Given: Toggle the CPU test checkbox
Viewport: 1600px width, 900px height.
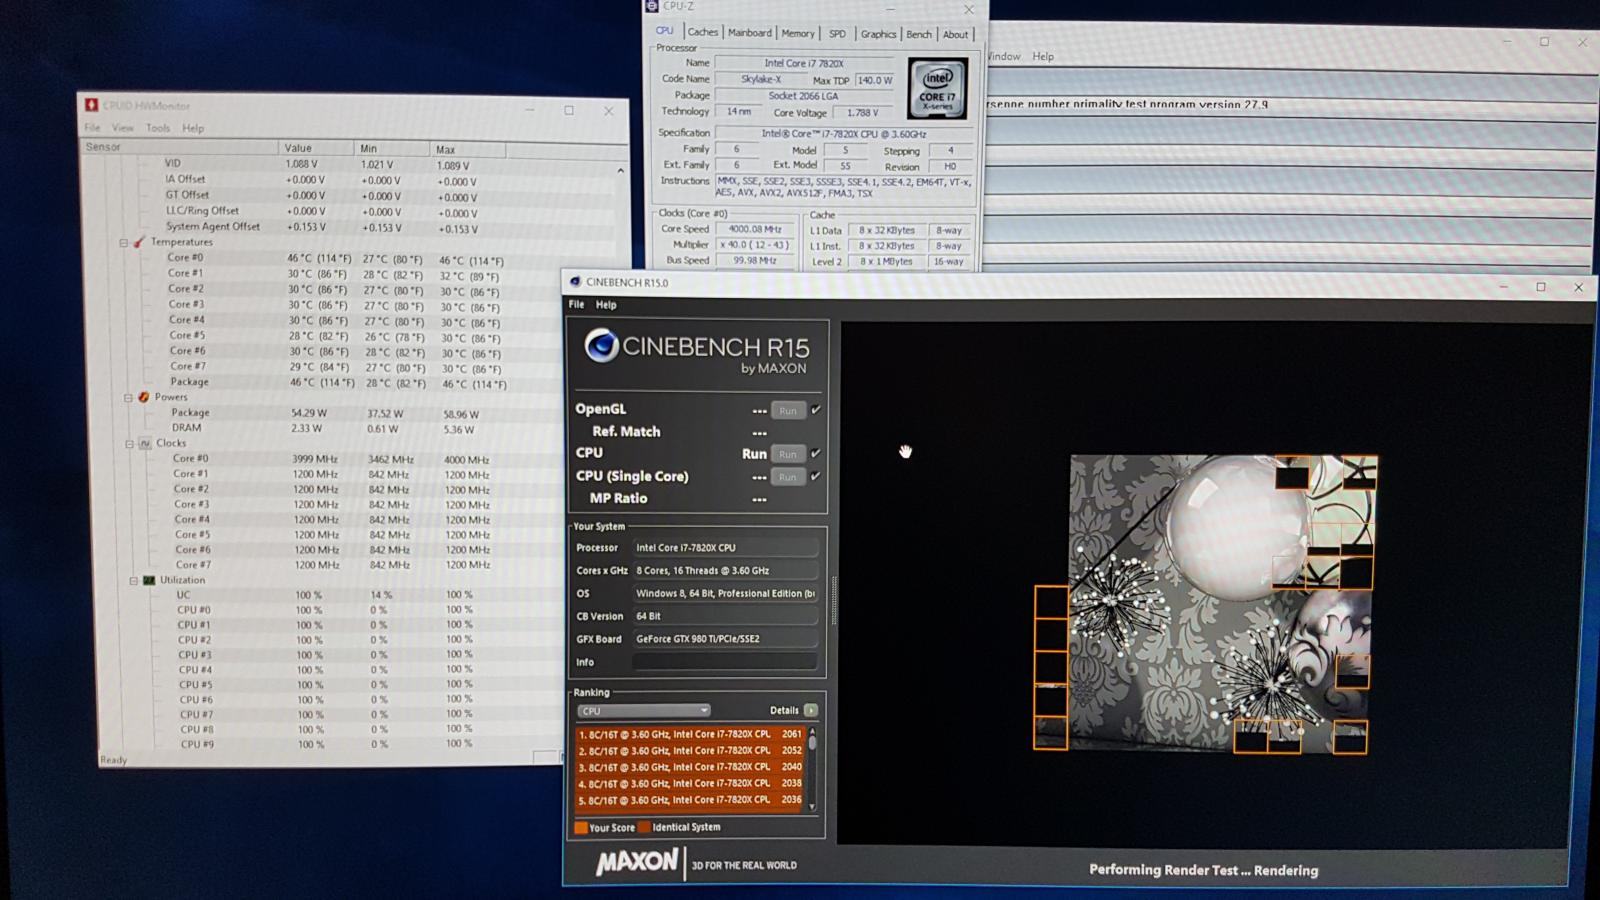Looking at the screenshot, I should pyautogui.click(x=816, y=453).
